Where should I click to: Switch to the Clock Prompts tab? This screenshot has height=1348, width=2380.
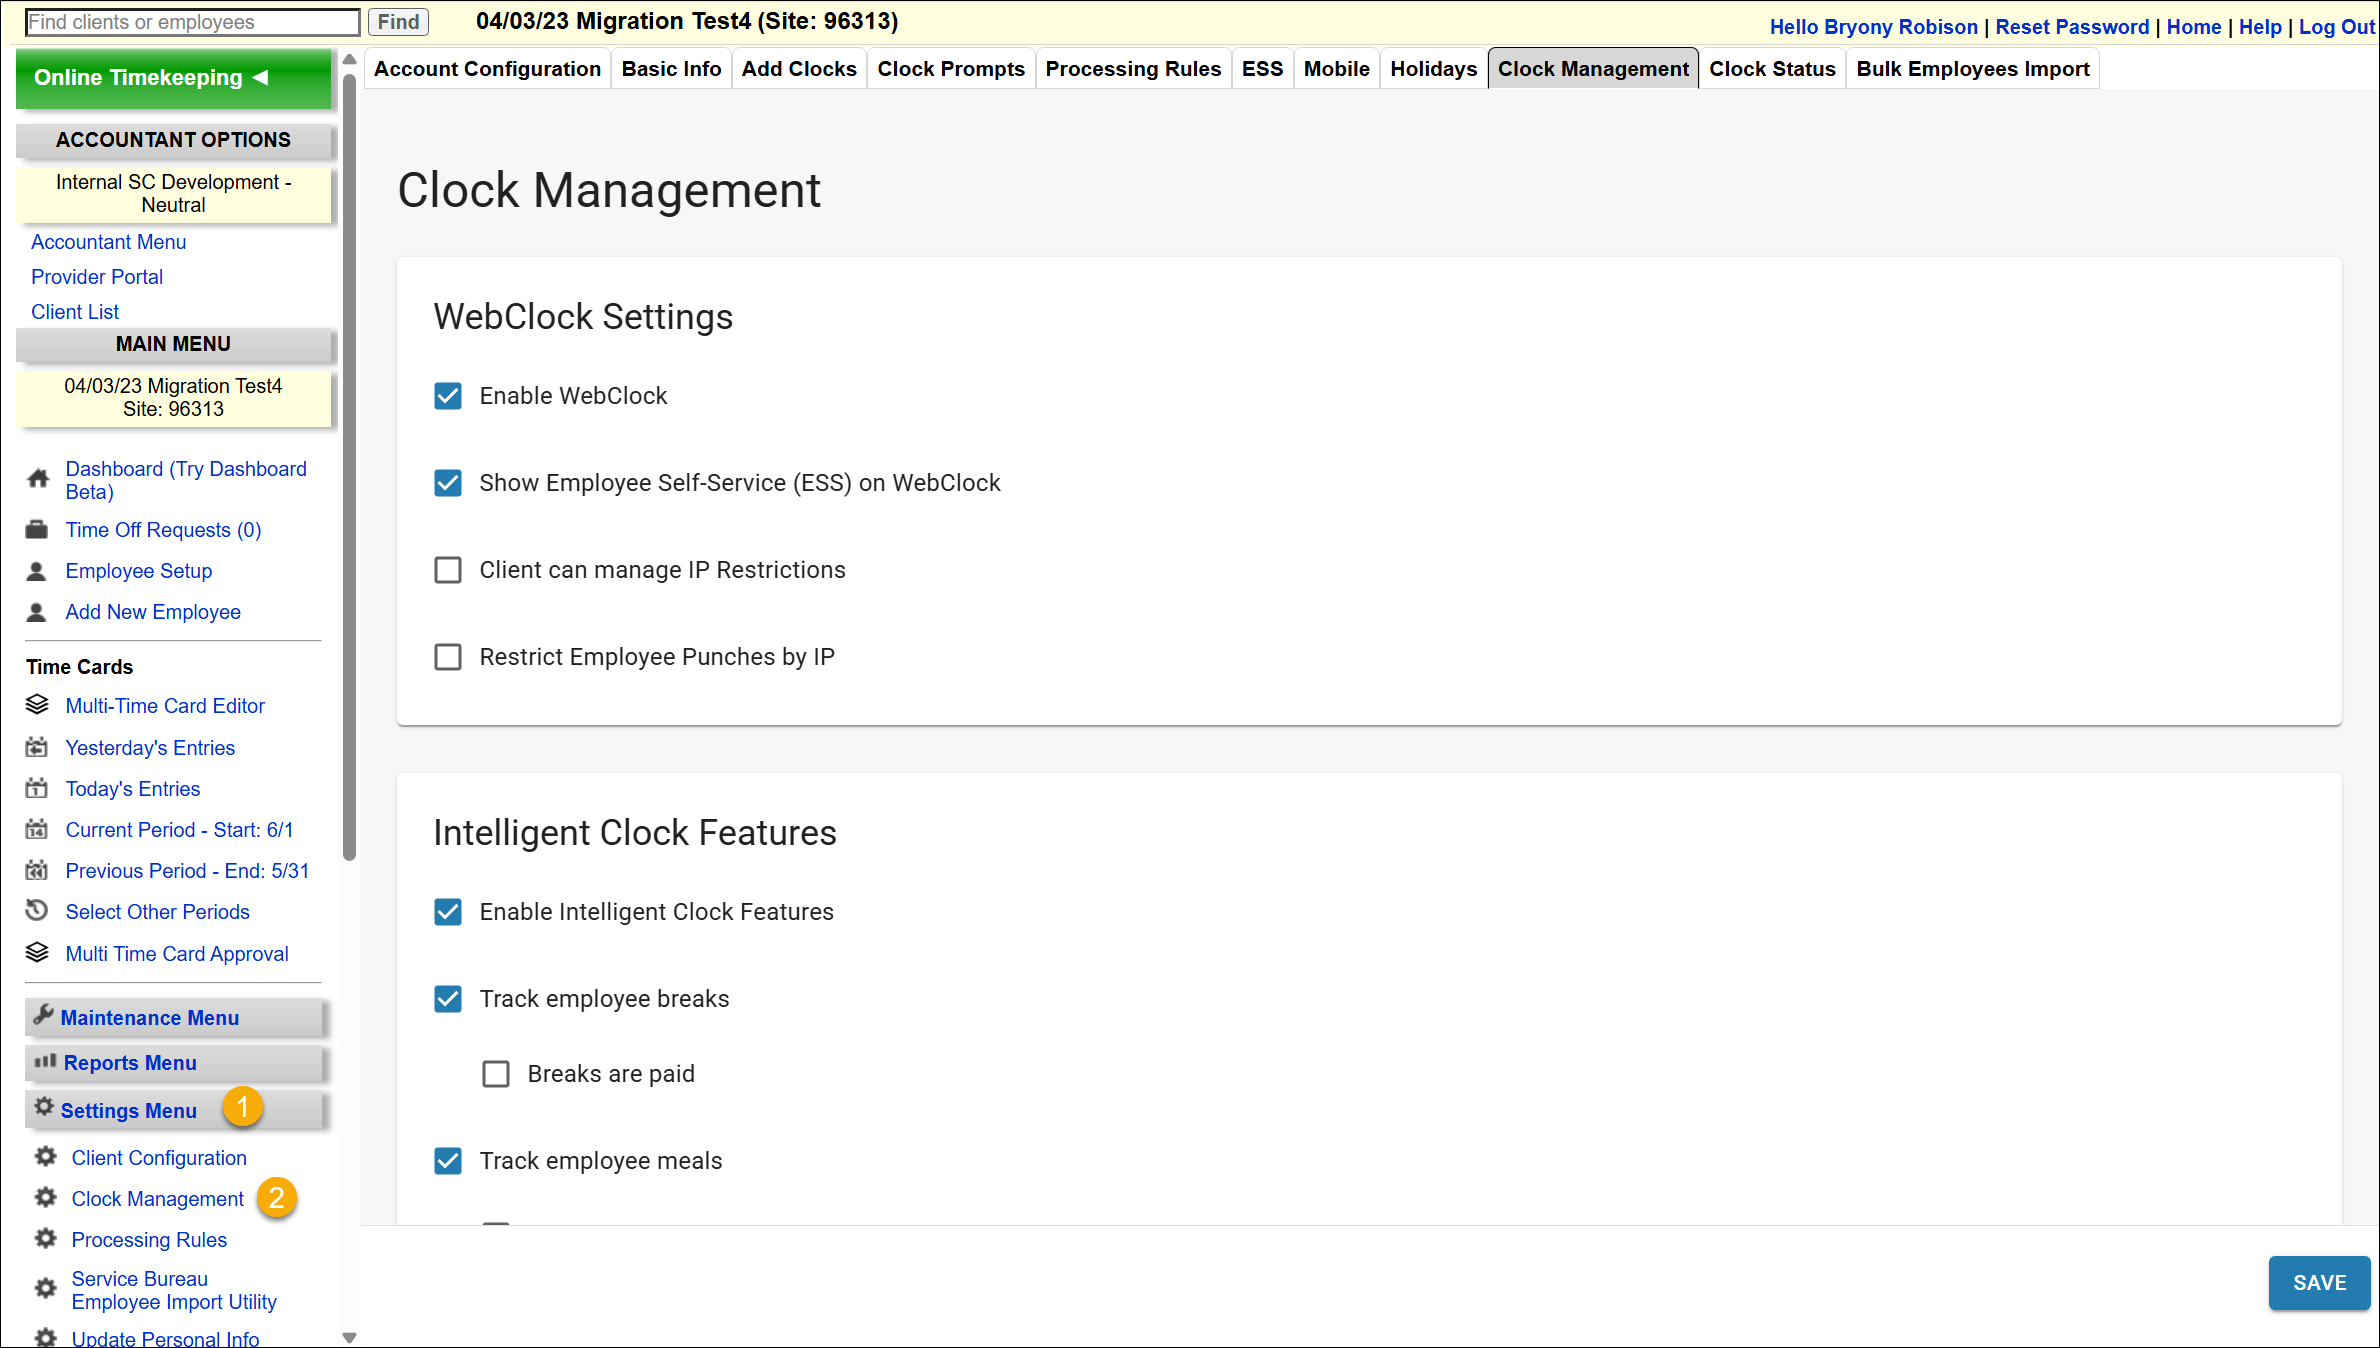950,69
